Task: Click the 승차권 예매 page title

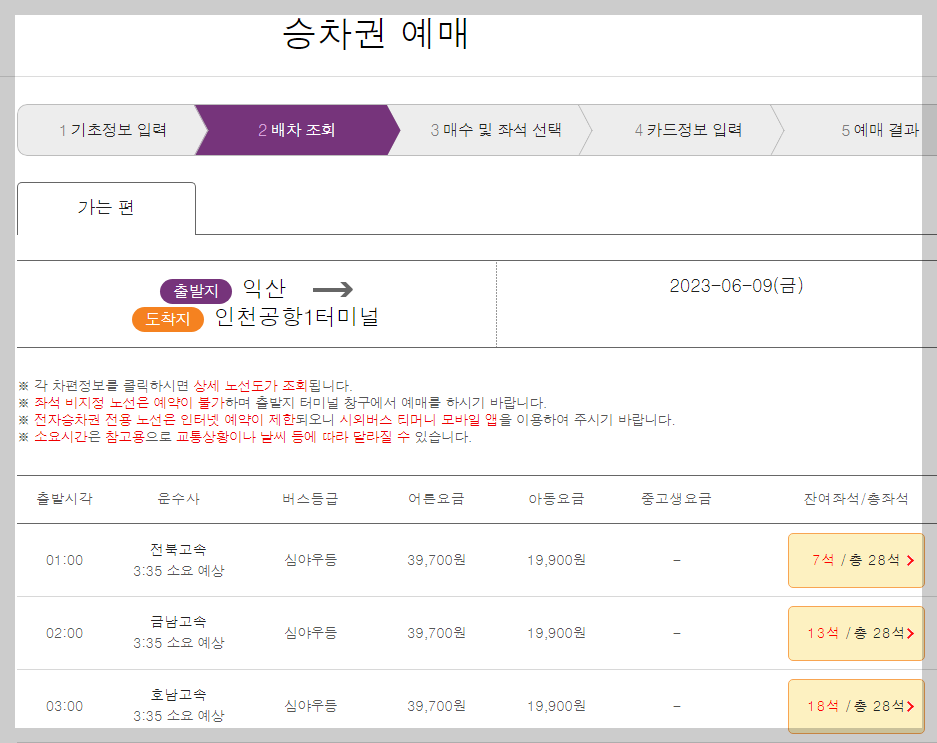Action: pyautogui.click(x=375, y=33)
